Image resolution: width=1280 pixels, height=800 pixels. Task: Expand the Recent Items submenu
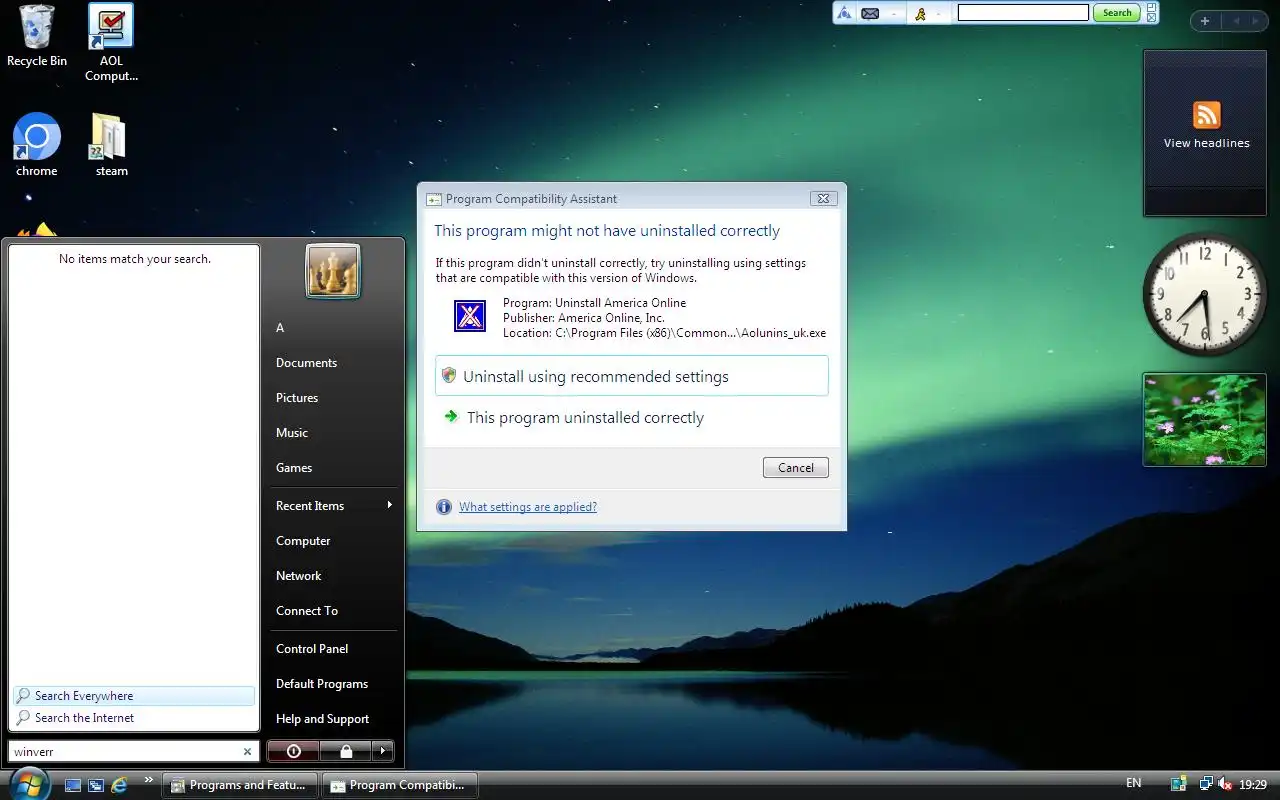[332, 506]
